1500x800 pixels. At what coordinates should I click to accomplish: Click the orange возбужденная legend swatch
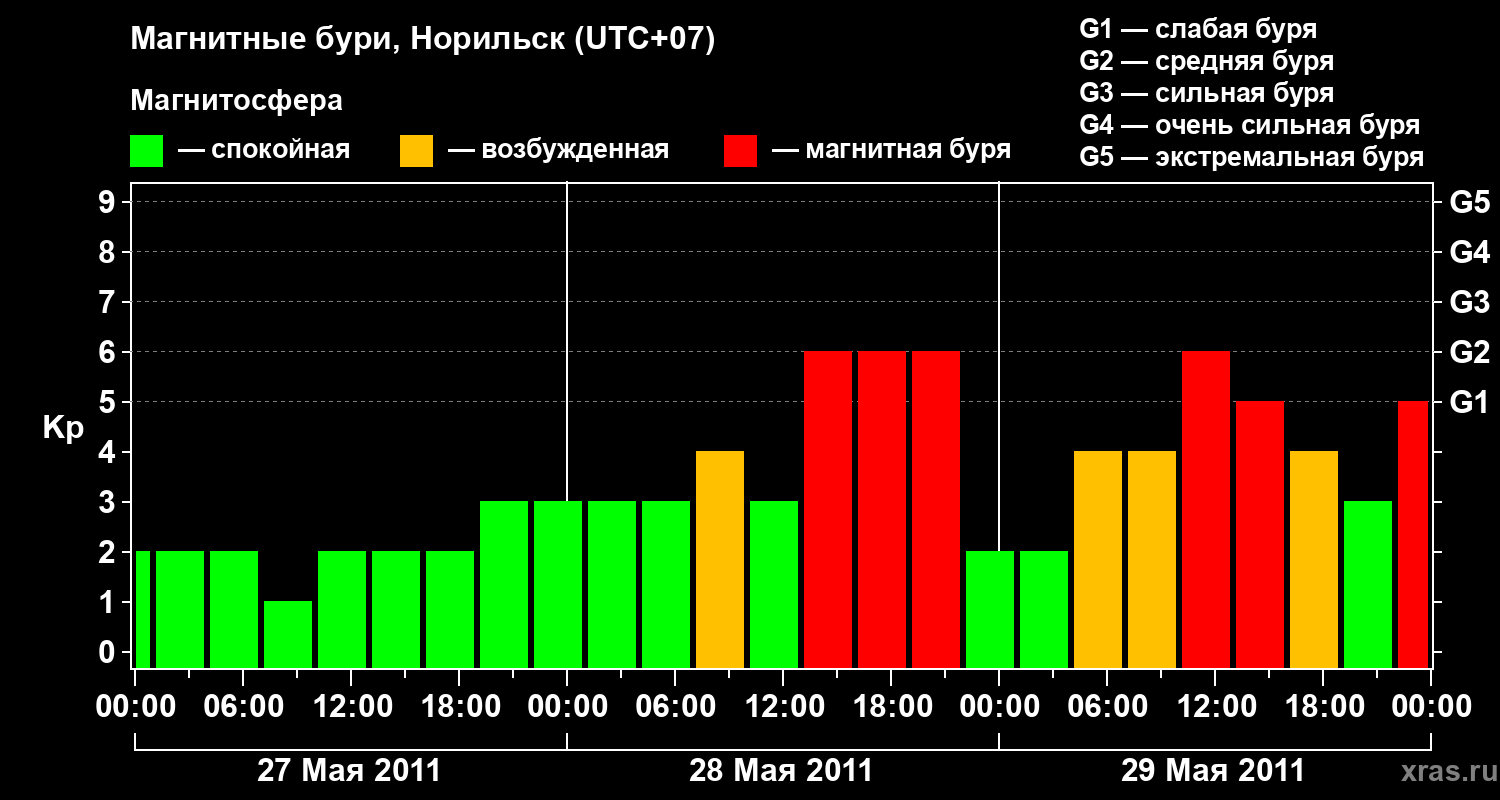click(x=416, y=151)
